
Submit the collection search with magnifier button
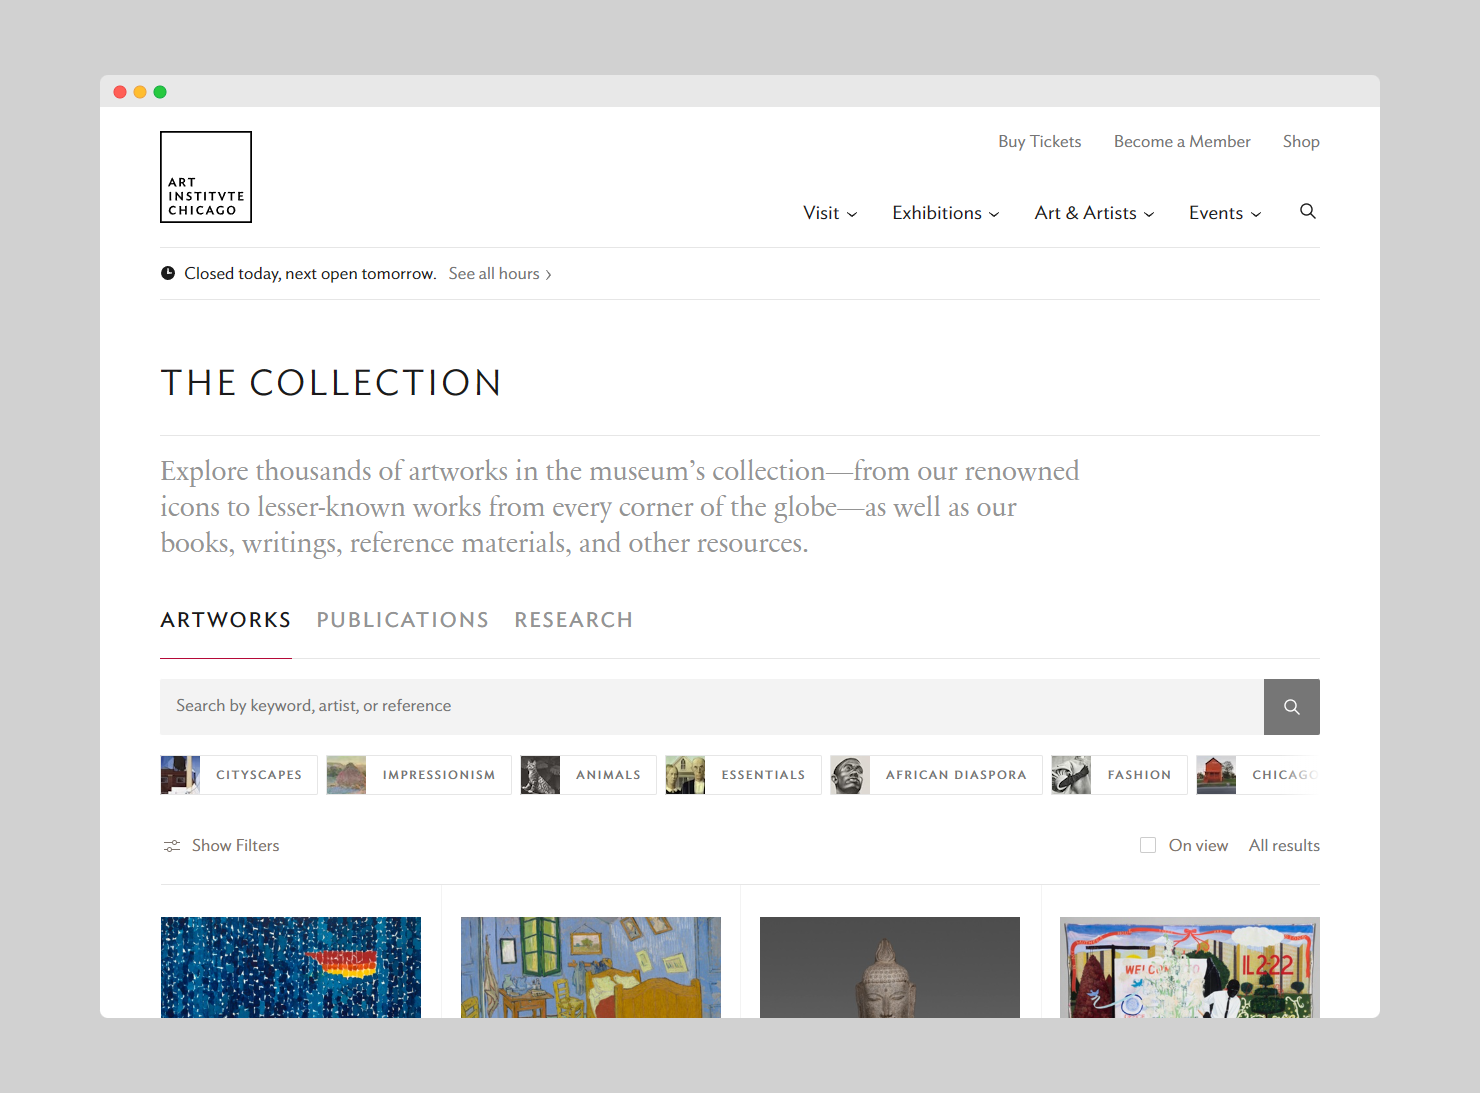coord(1291,707)
